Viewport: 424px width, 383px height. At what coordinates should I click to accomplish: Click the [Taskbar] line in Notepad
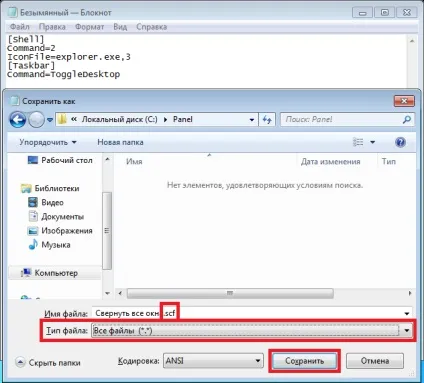point(31,66)
